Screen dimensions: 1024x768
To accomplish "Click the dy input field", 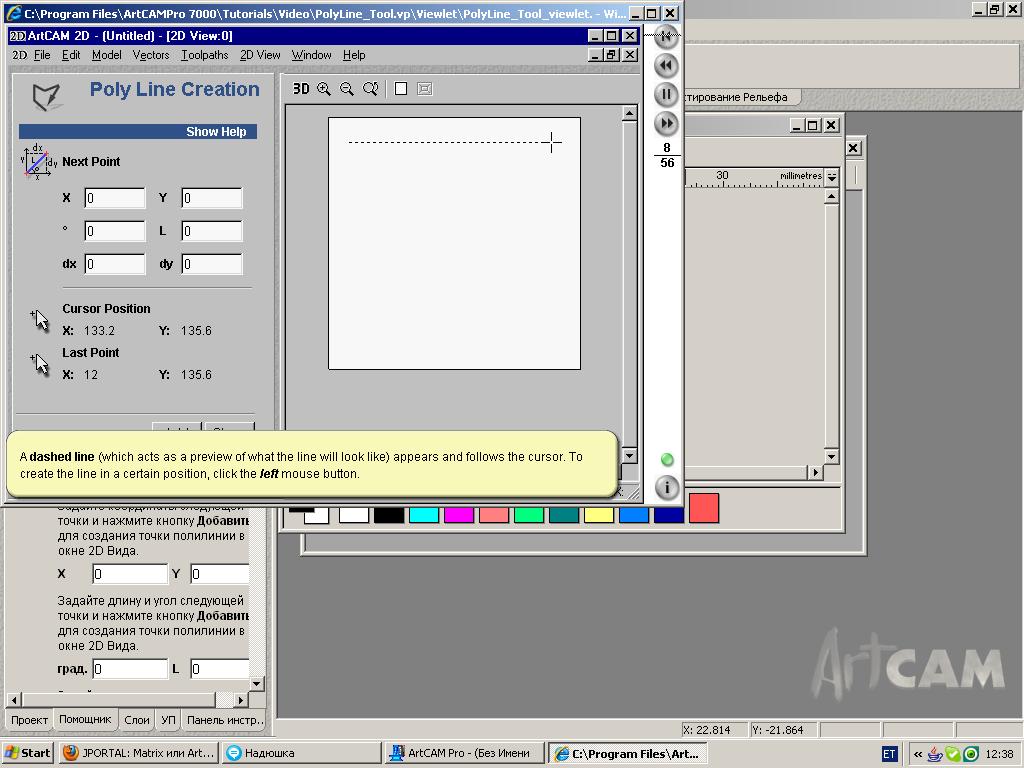I will pyautogui.click(x=212, y=264).
